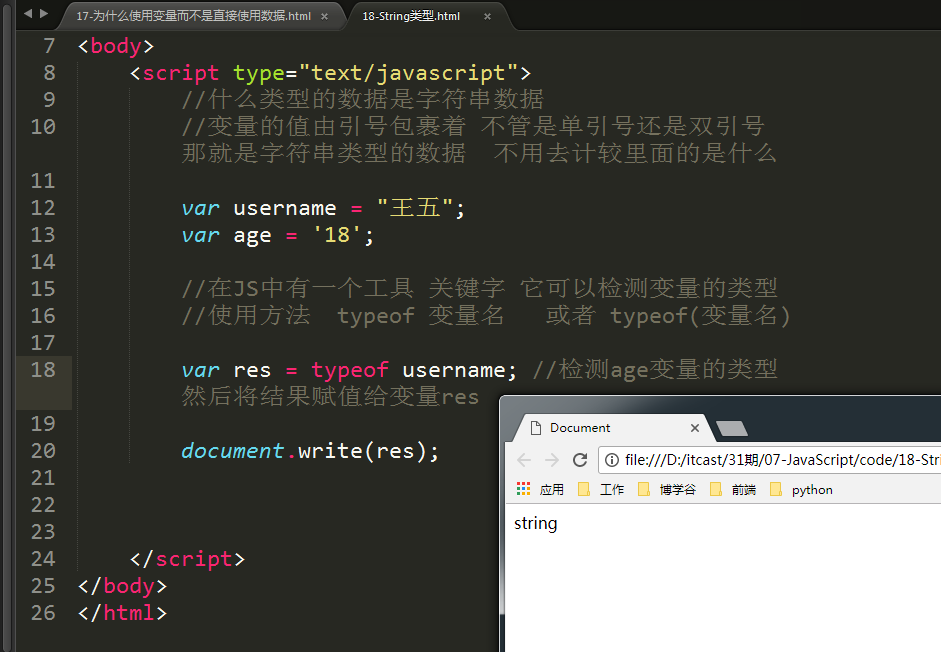Click 'string' output in browser page
The image size is (941, 652).
click(535, 524)
